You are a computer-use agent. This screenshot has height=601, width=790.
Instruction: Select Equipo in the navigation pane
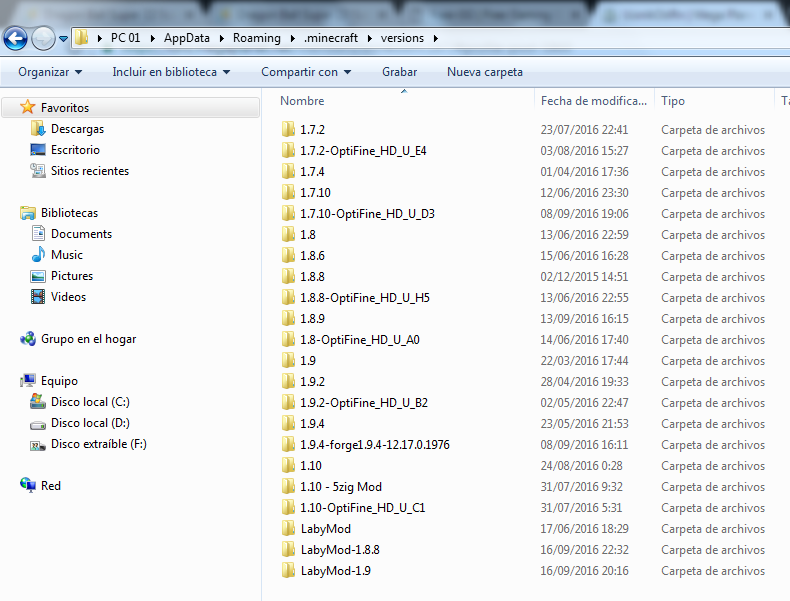pos(59,381)
